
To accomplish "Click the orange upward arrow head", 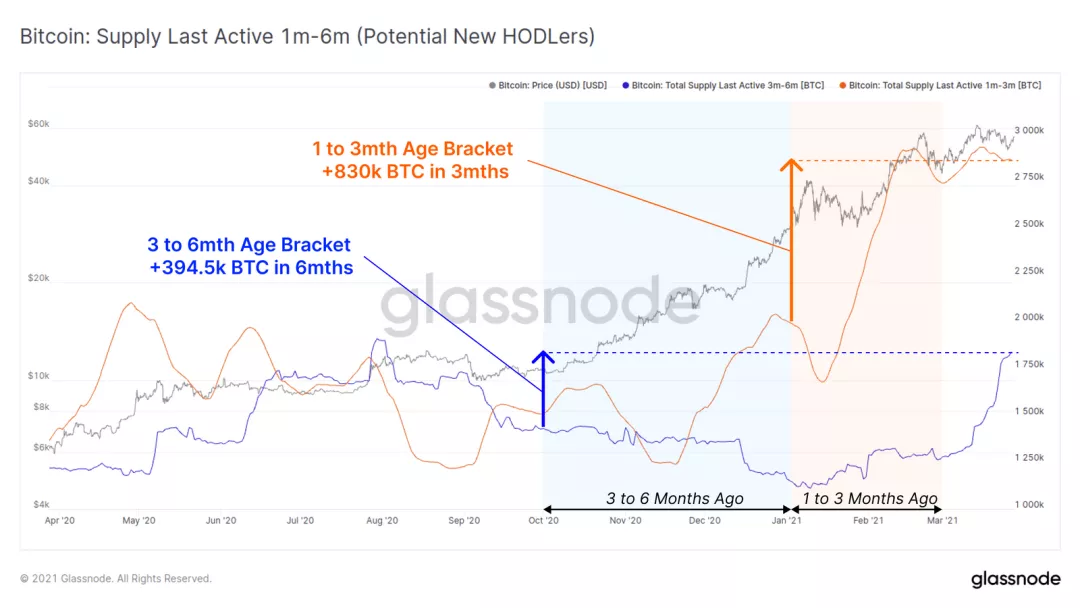I will [x=791, y=165].
